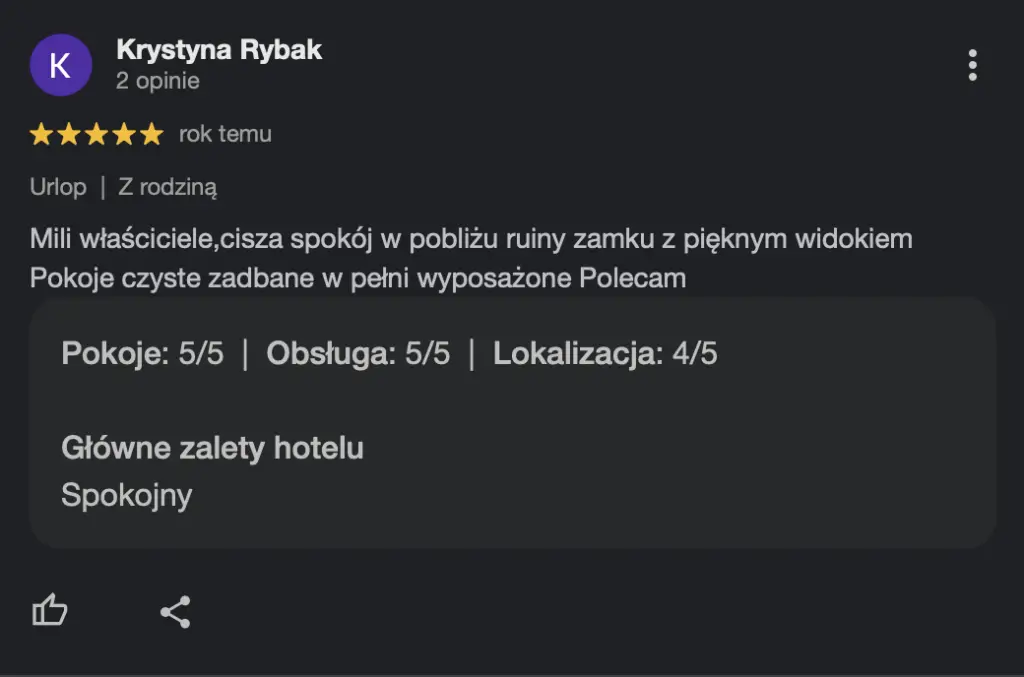The height and width of the screenshot is (677, 1024).
Task: Click the second gold rating star
Action: 69,134
